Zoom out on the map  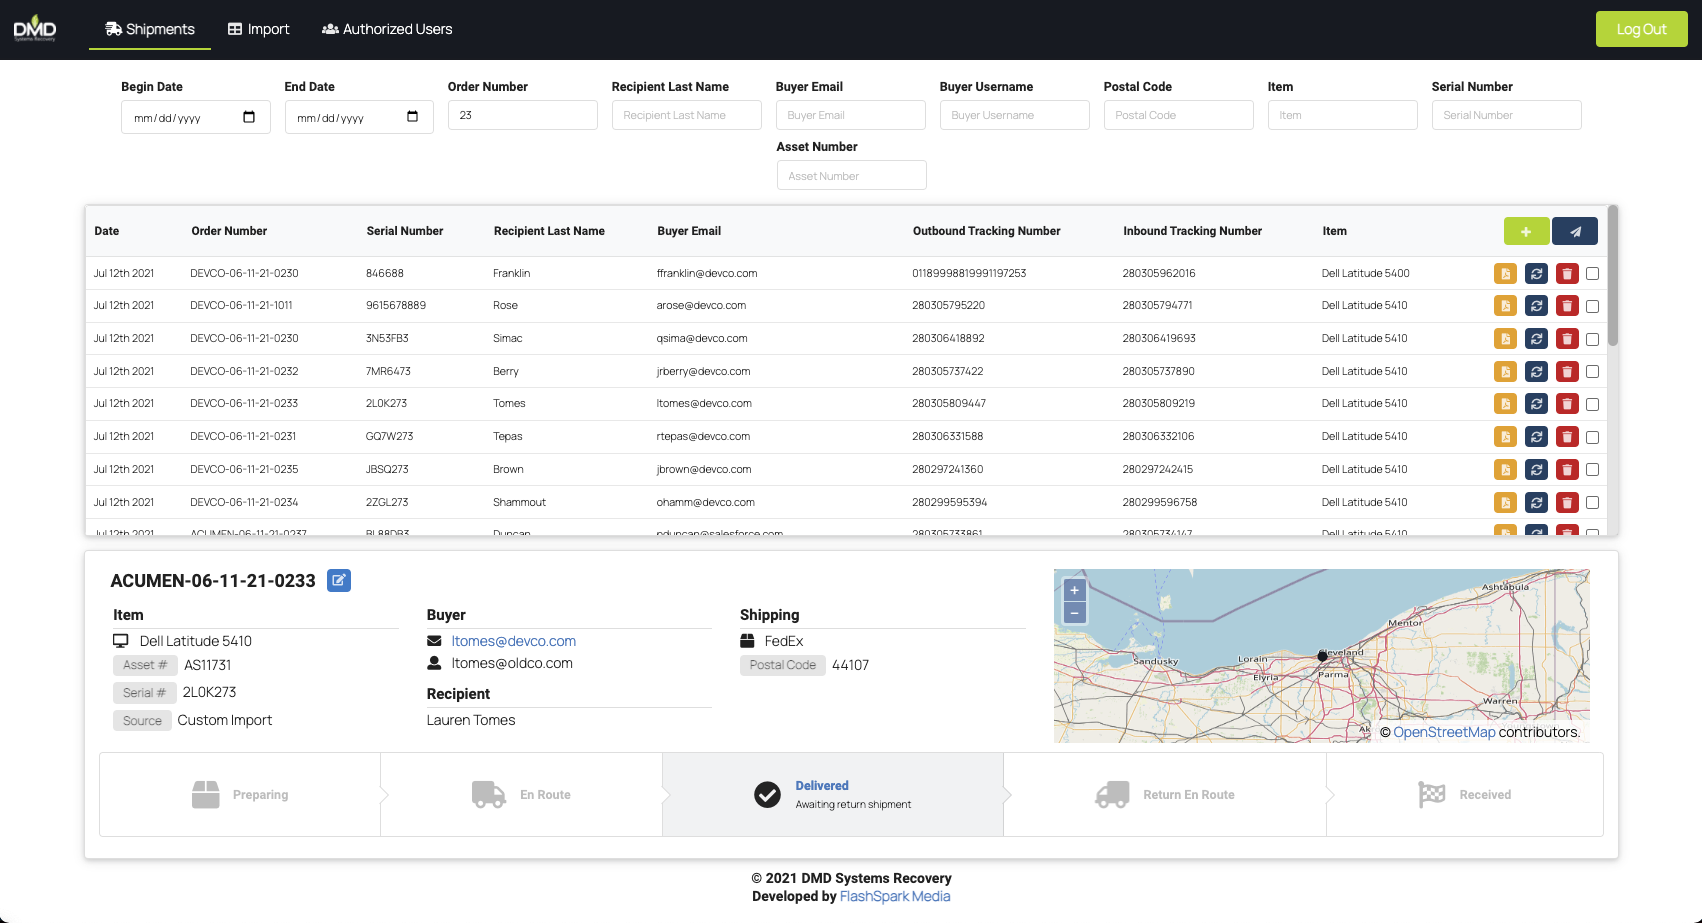[1075, 612]
